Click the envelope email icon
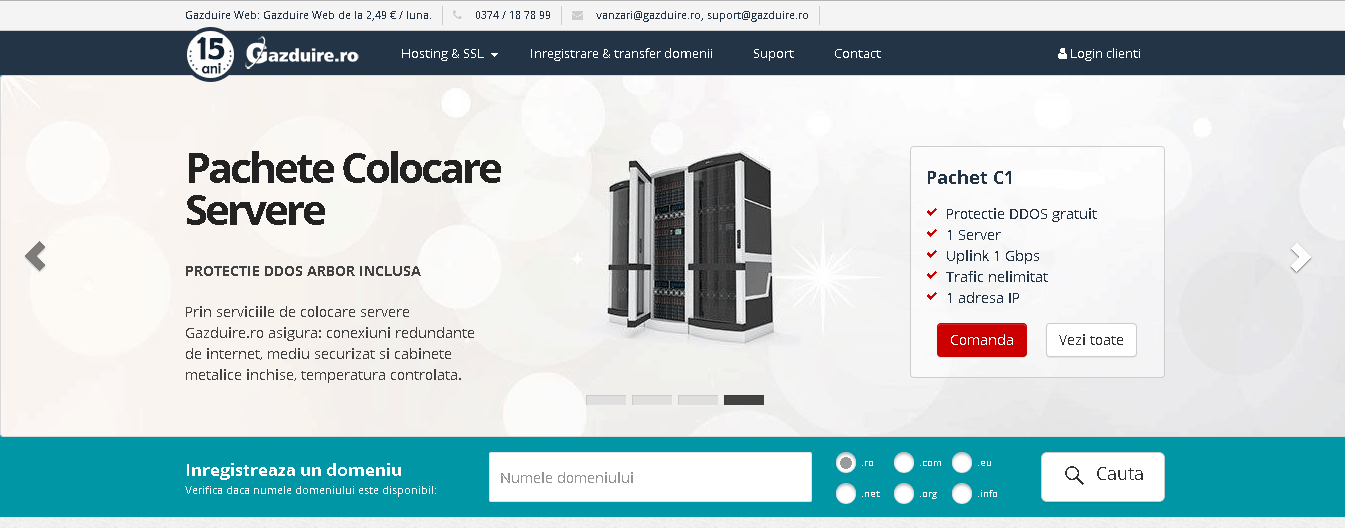The width and height of the screenshot is (1345, 528). click(577, 15)
